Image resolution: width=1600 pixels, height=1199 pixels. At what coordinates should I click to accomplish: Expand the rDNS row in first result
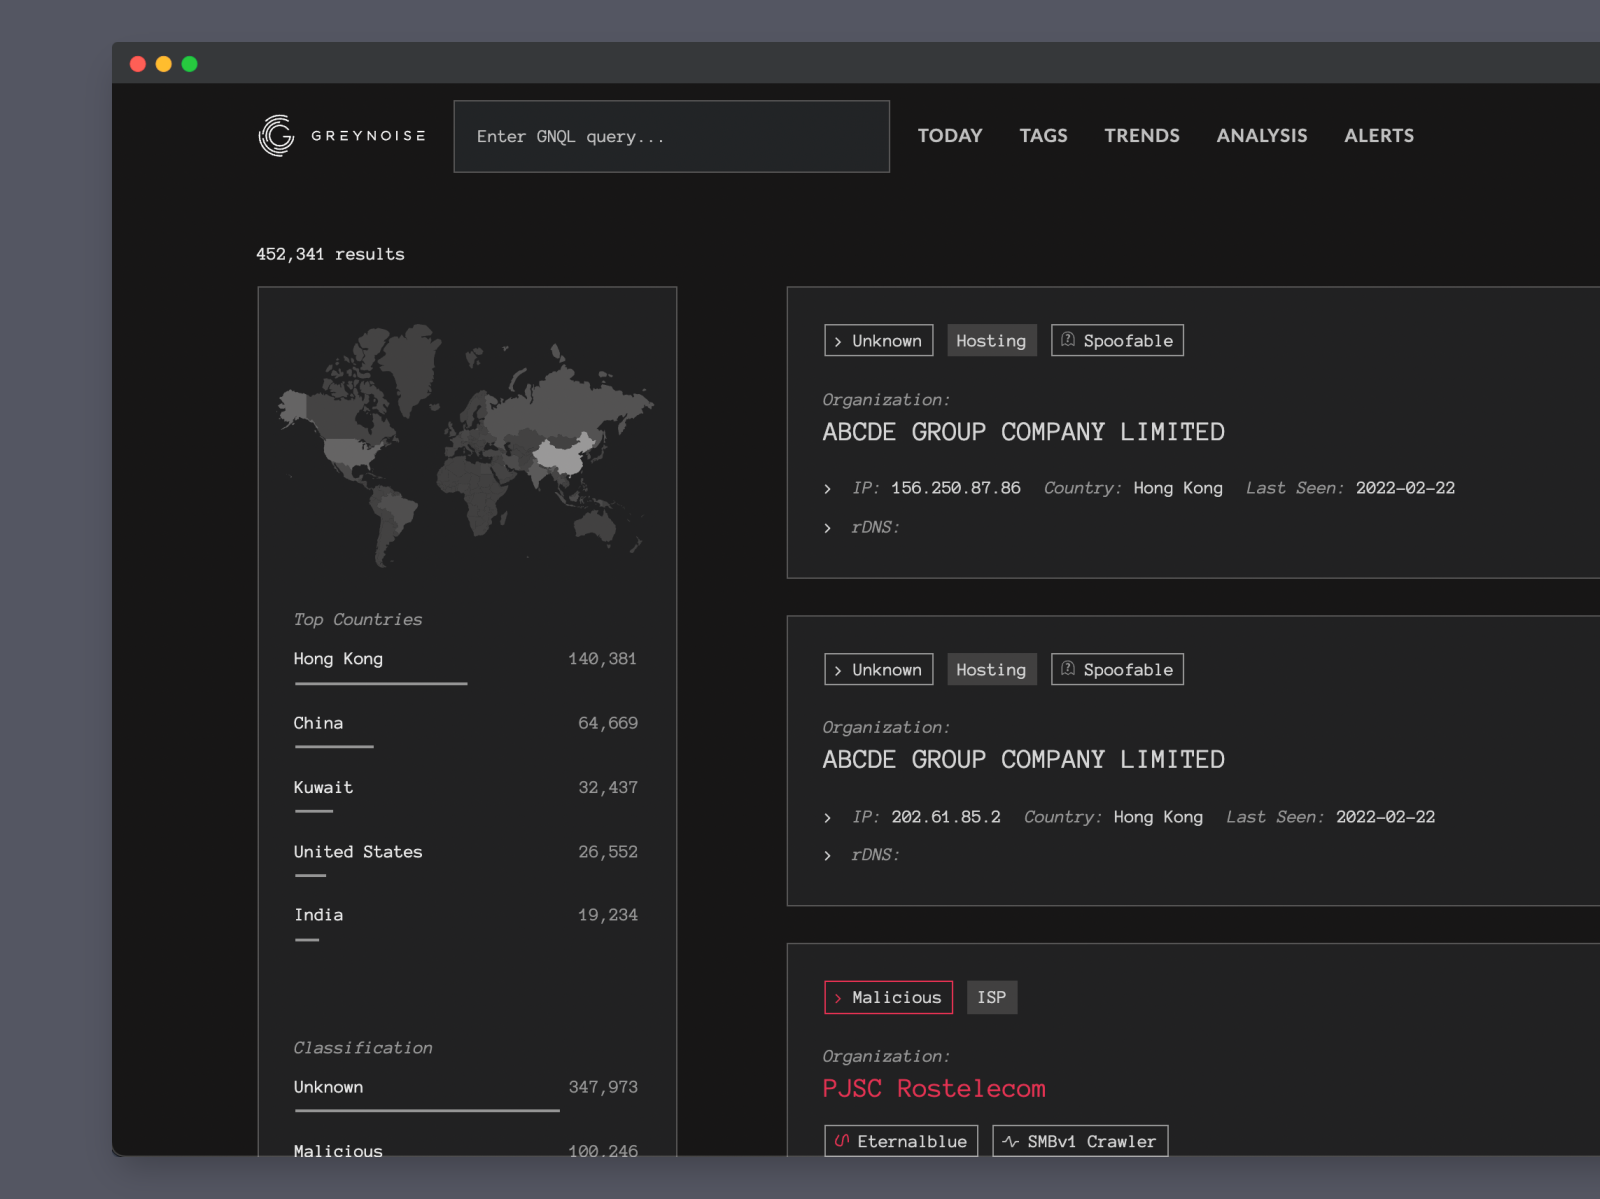pos(827,528)
